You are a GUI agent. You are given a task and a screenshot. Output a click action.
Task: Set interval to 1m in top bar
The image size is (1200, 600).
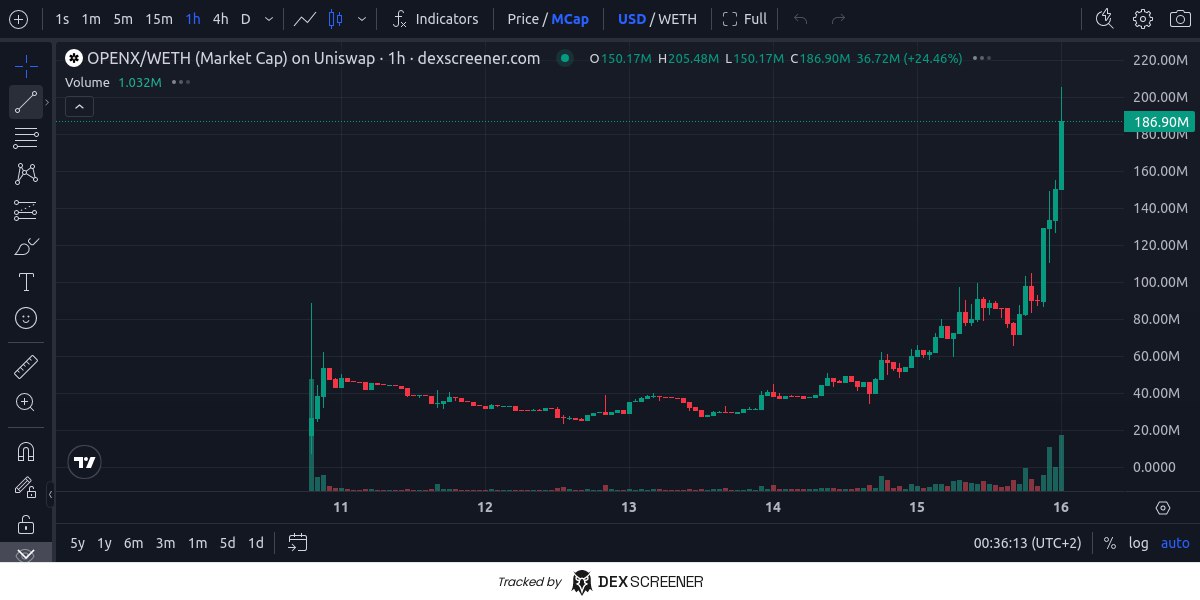click(91, 19)
